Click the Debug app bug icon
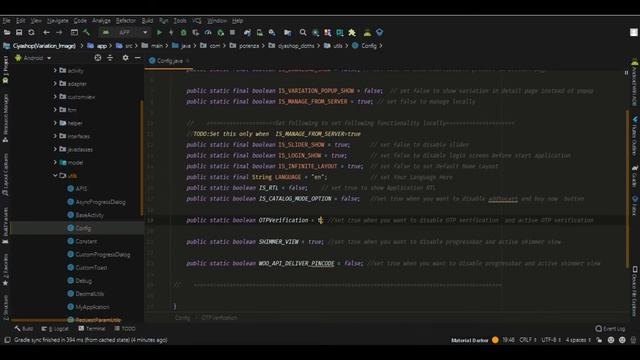Viewport: 640px width, 360px height. point(184,32)
